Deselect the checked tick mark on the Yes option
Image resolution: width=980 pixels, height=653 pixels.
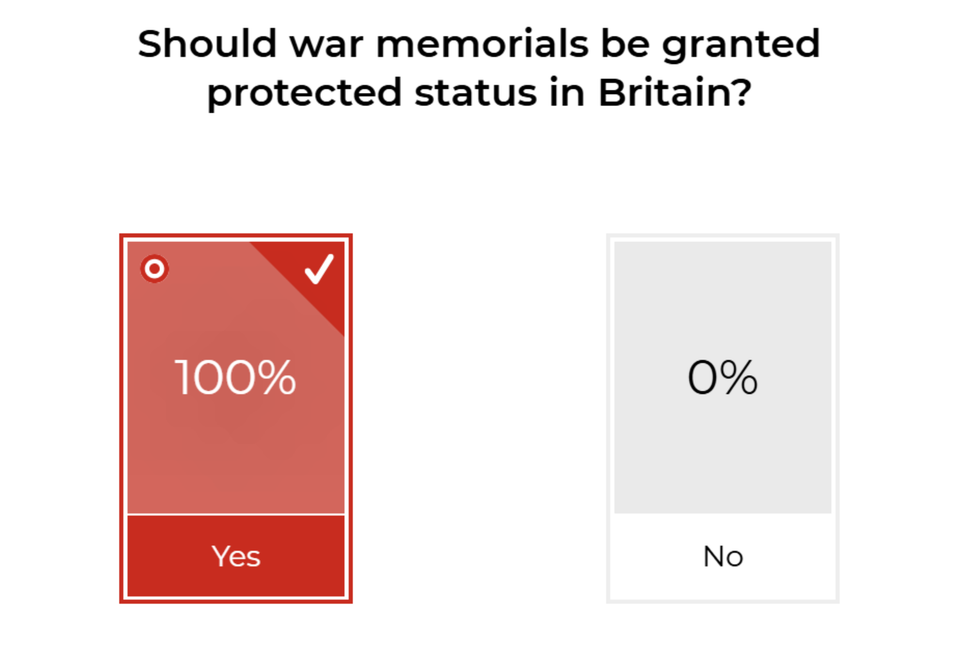(318, 270)
